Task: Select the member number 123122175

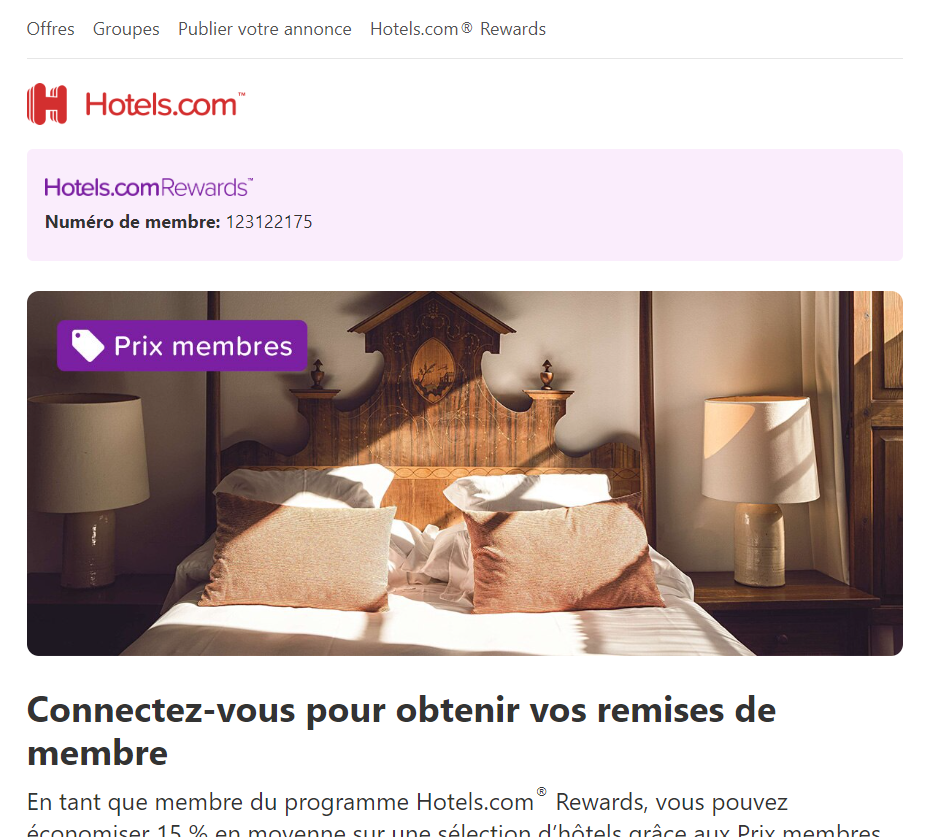Action: [x=269, y=222]
